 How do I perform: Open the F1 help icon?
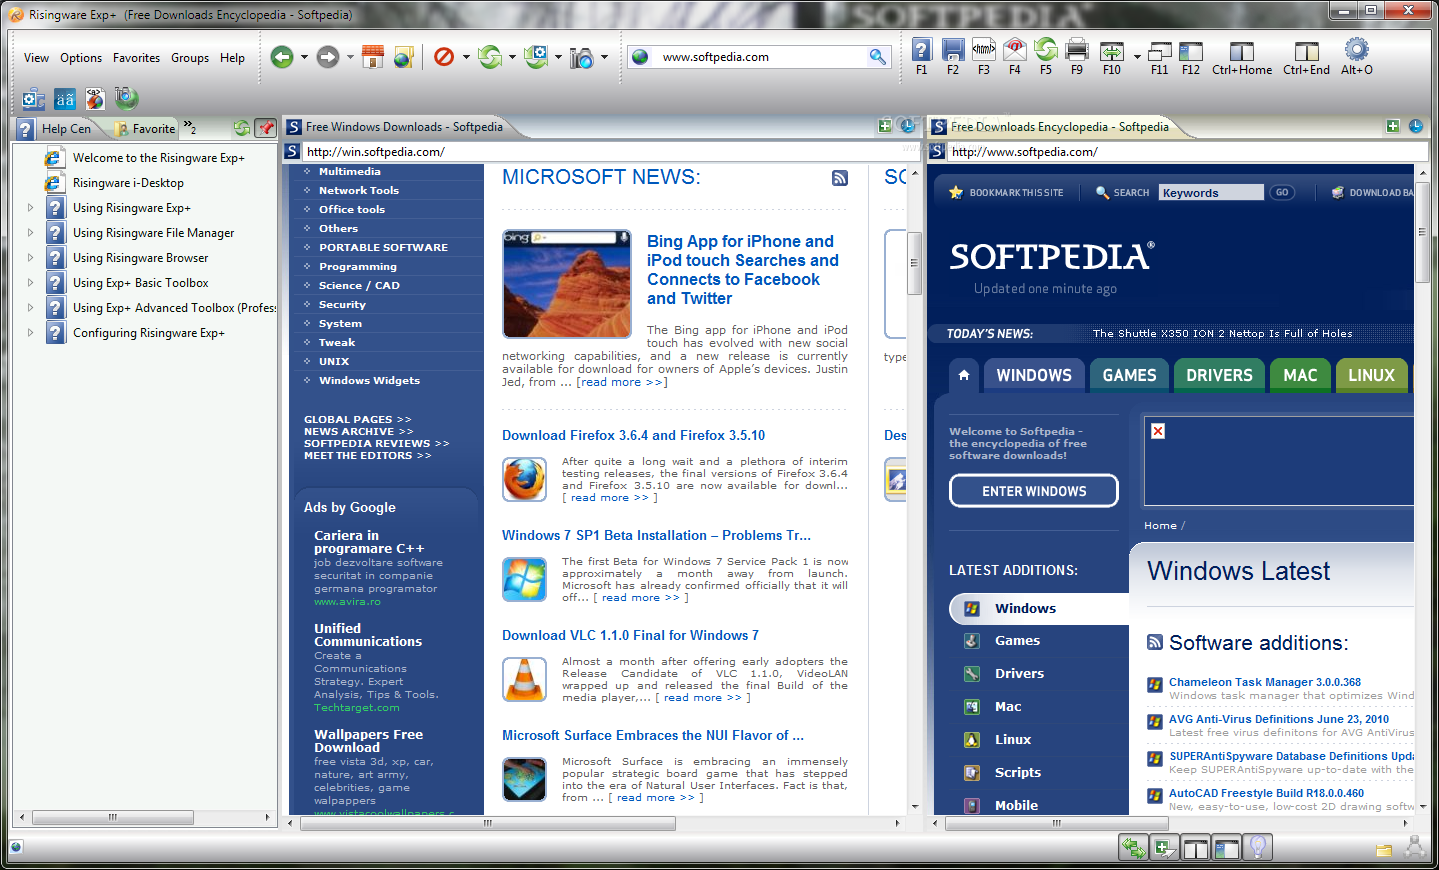click(x=922, y=49)
